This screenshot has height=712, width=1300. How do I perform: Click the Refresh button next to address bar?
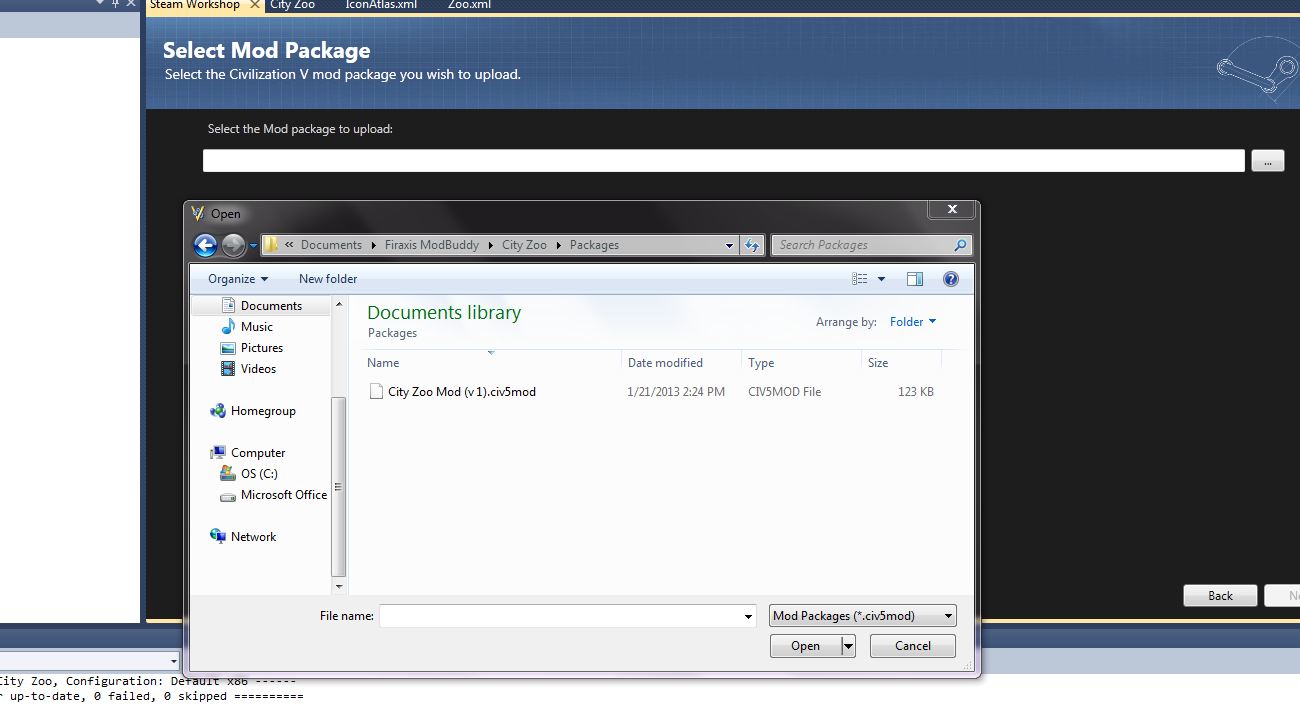coord(753,245)
